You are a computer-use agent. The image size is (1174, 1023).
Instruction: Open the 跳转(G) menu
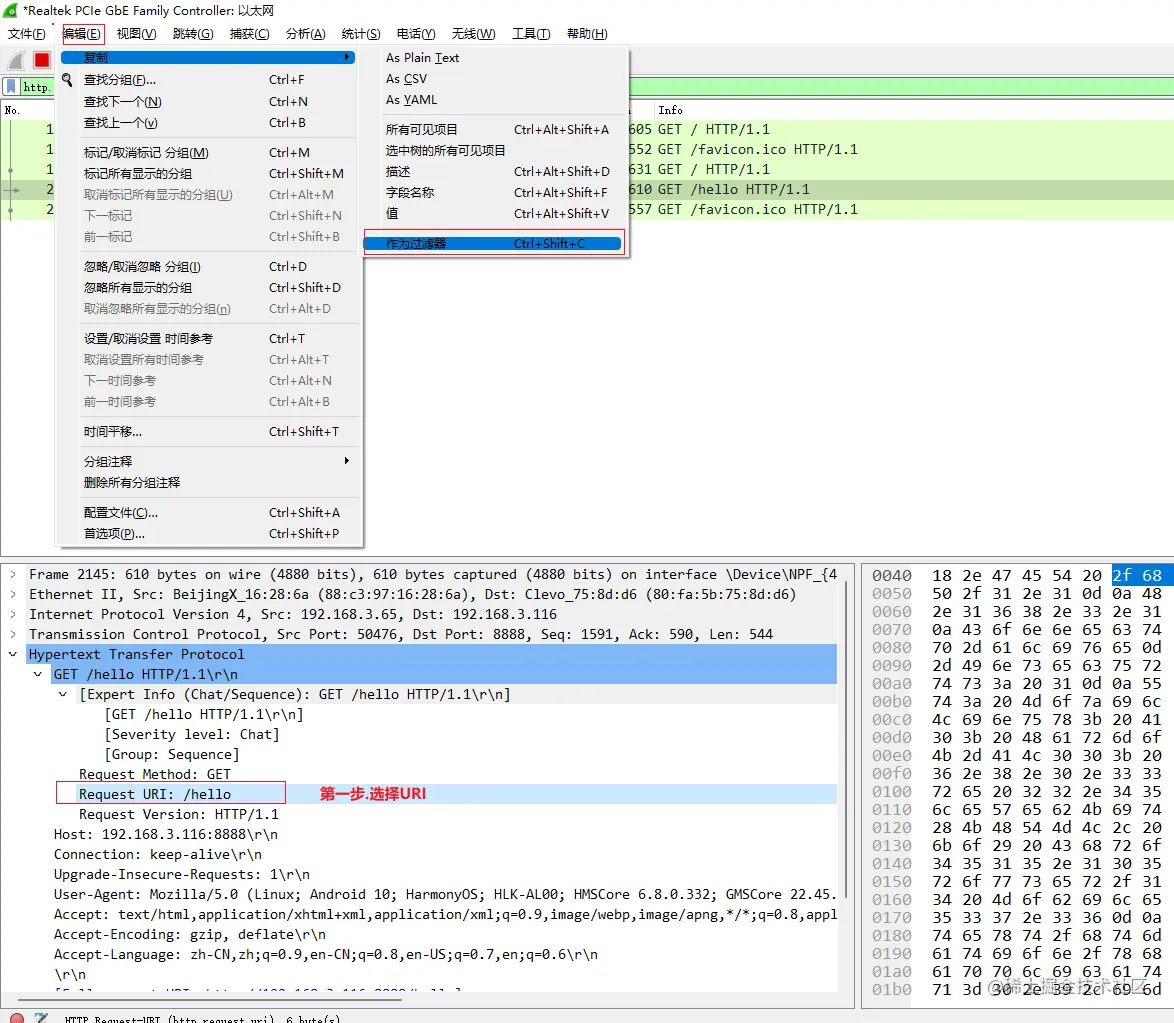pyautogui.click(x=192, y=34)
